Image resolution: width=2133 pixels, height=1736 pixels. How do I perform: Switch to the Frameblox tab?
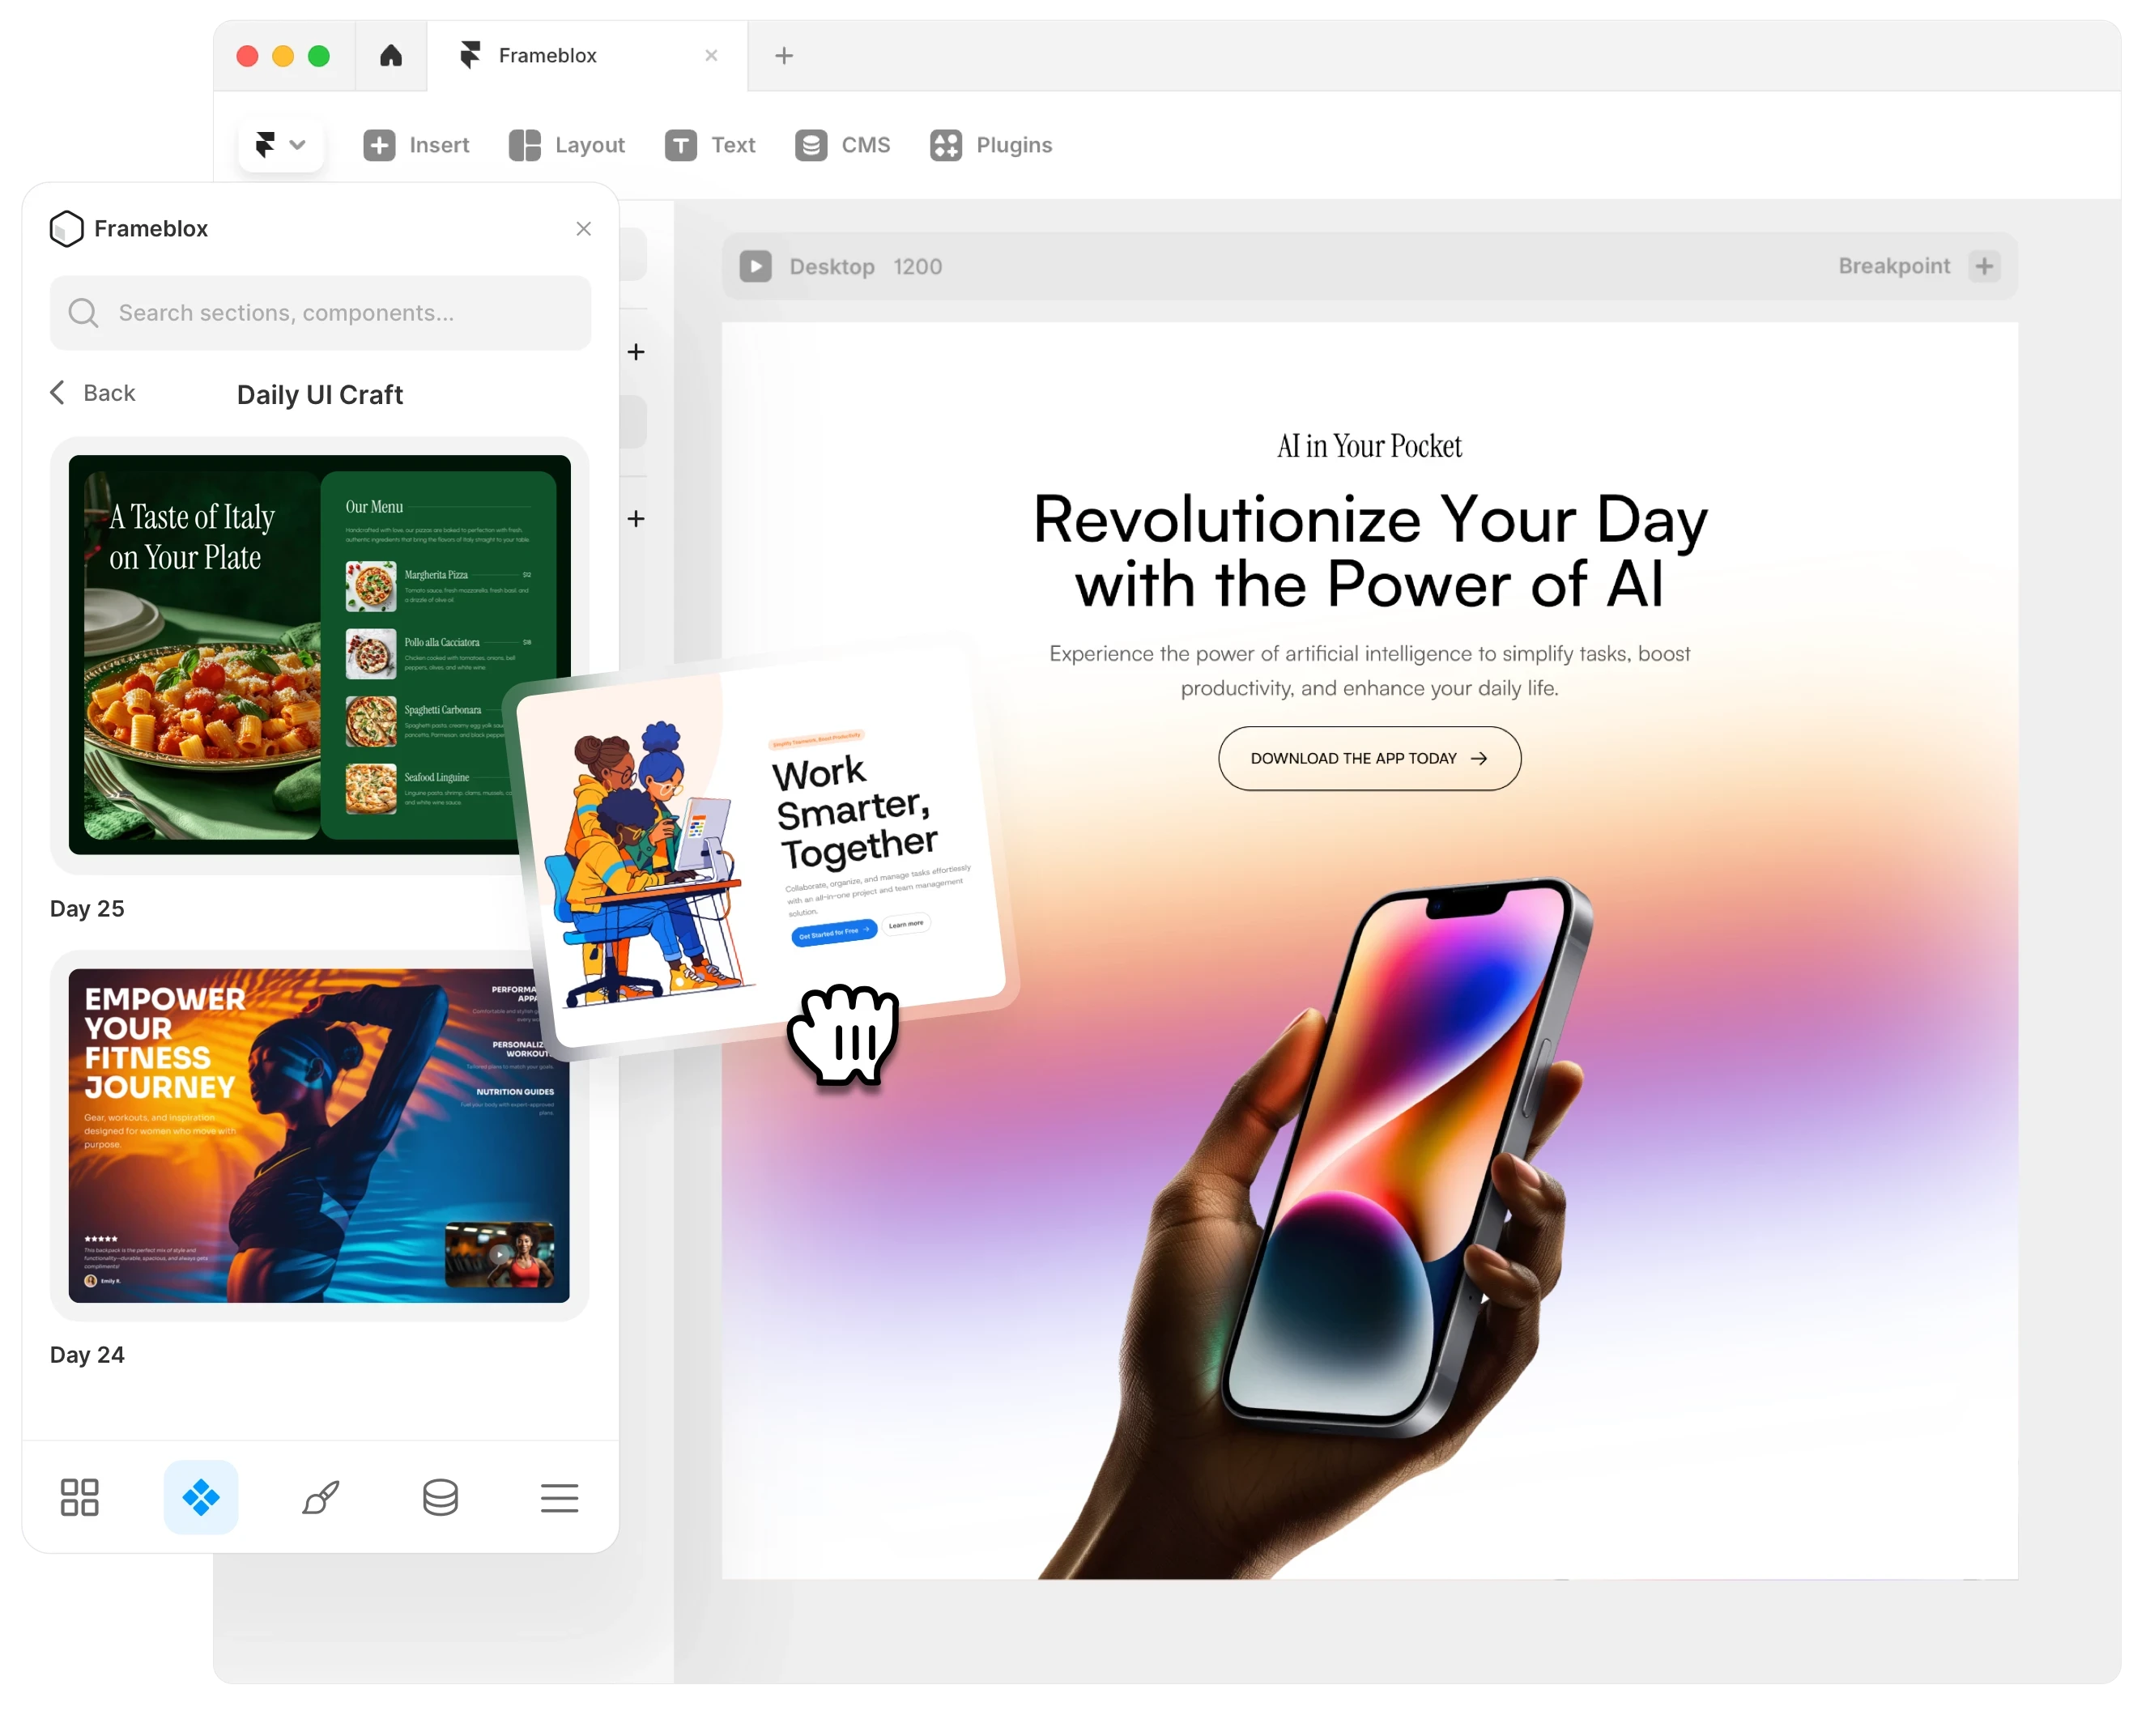pos(547,56)
